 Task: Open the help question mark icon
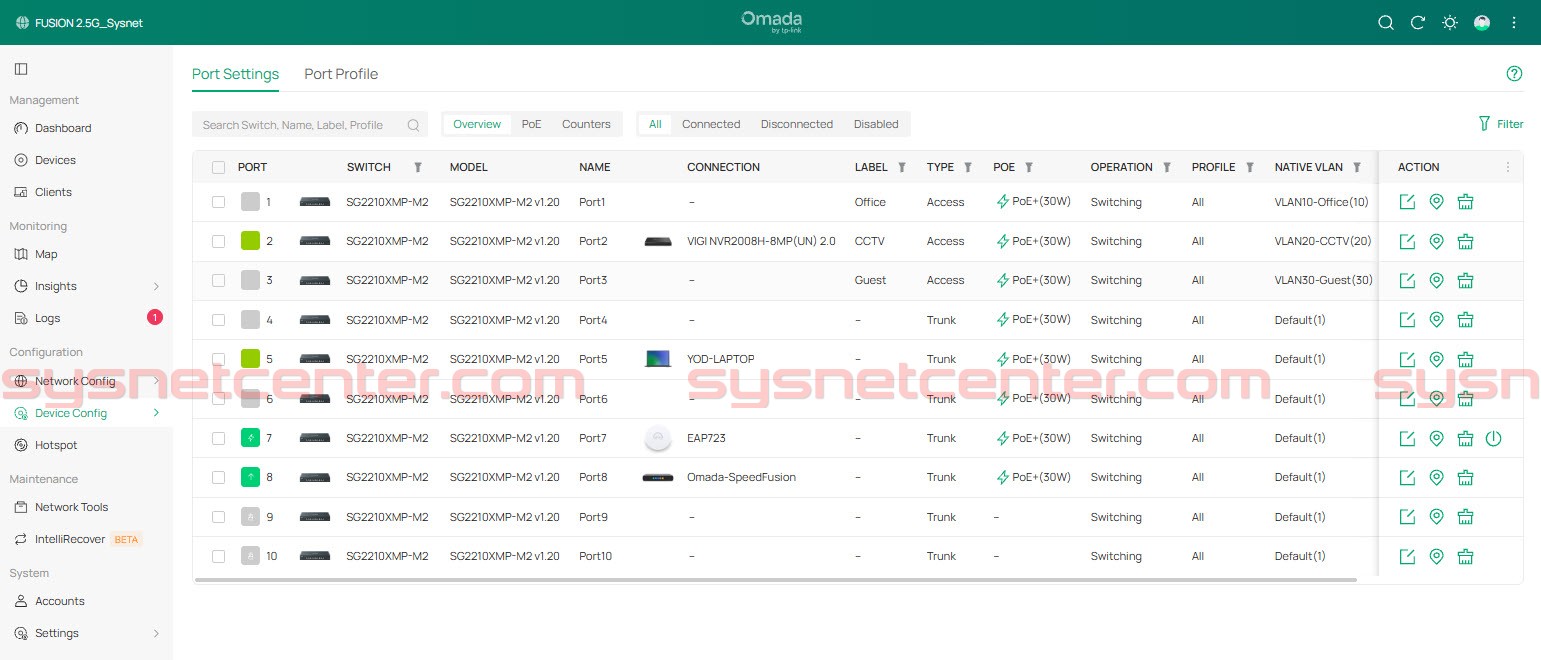pyautogui.click(x=1514, y=74)
